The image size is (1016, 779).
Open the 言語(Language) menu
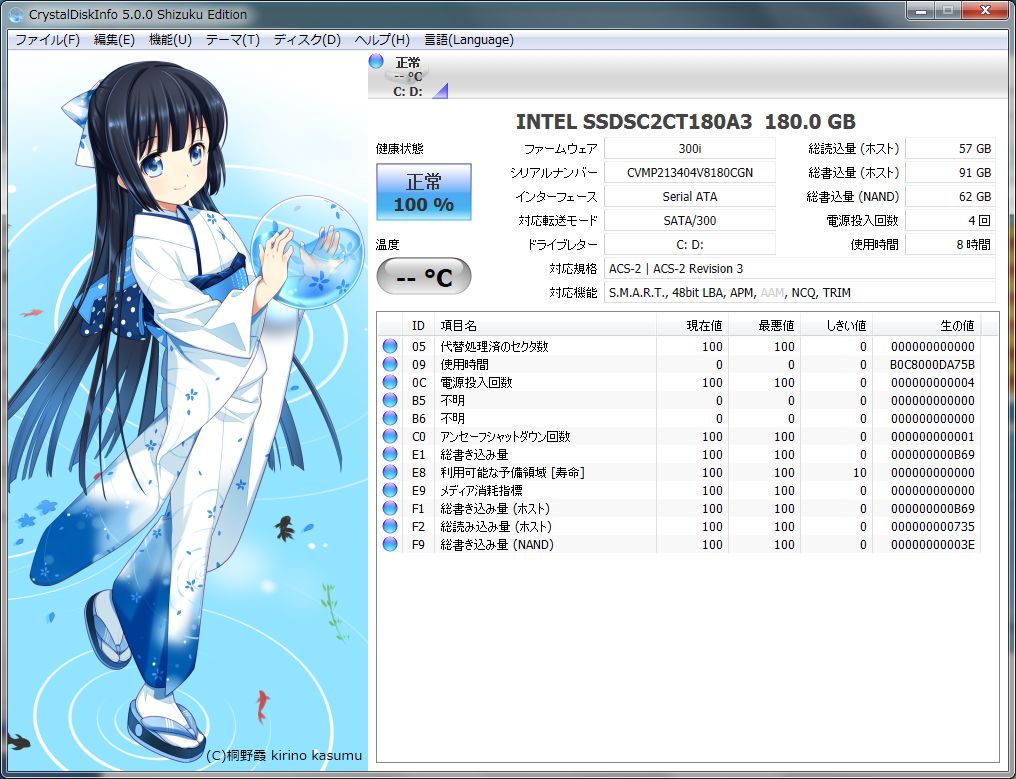pyautogui.click(x=469, y=40)
